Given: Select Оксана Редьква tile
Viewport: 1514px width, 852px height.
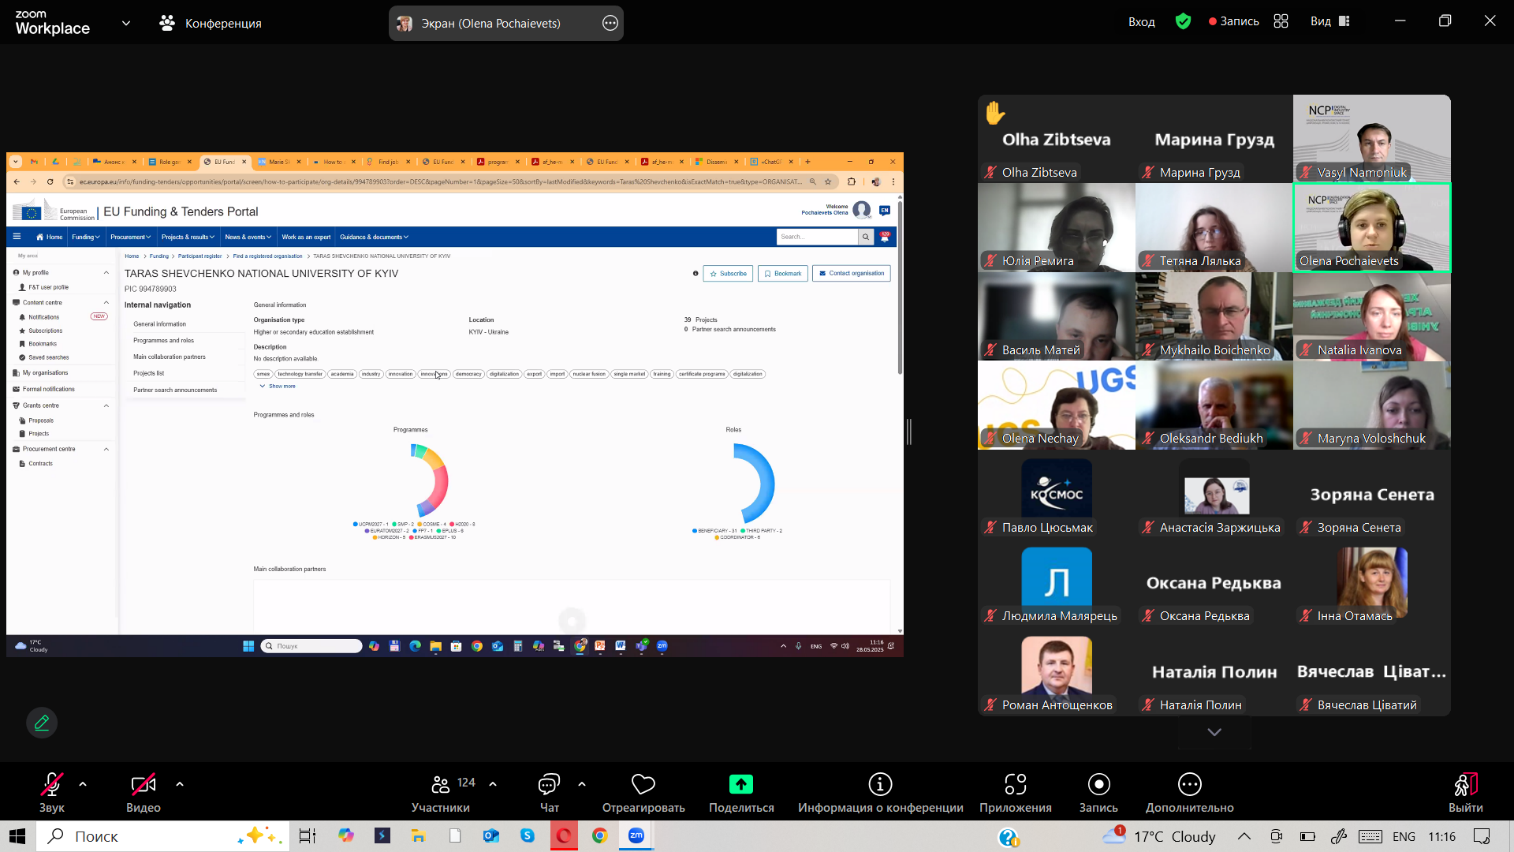Looking at the screenshot, I should 1214,583.
